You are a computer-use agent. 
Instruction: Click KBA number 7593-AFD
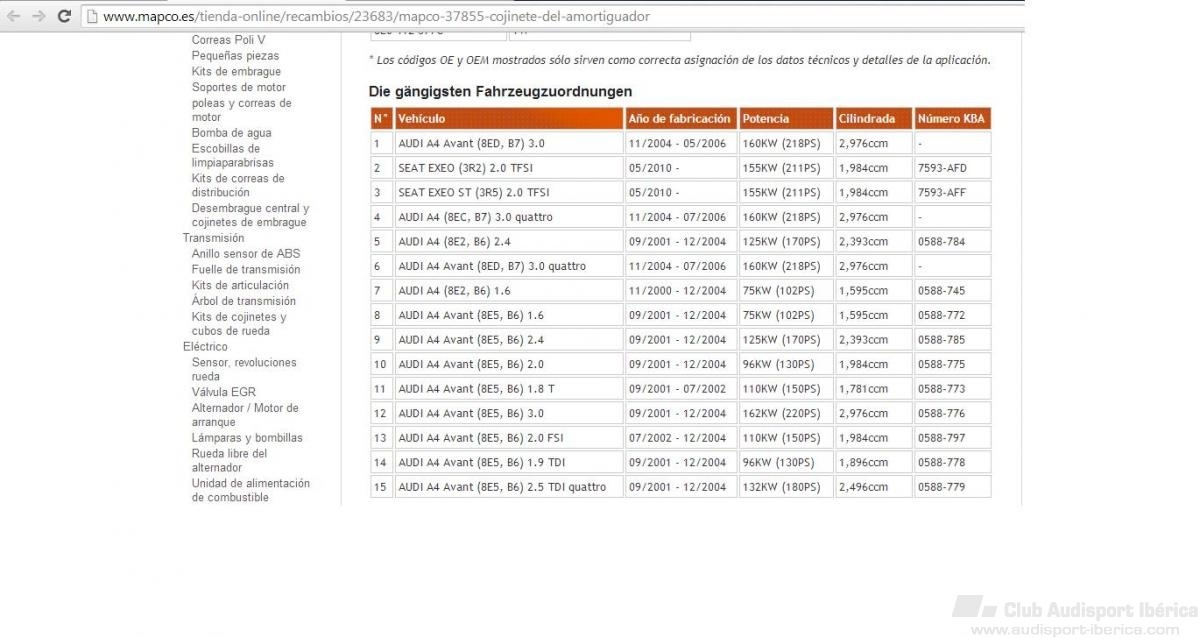942,168
